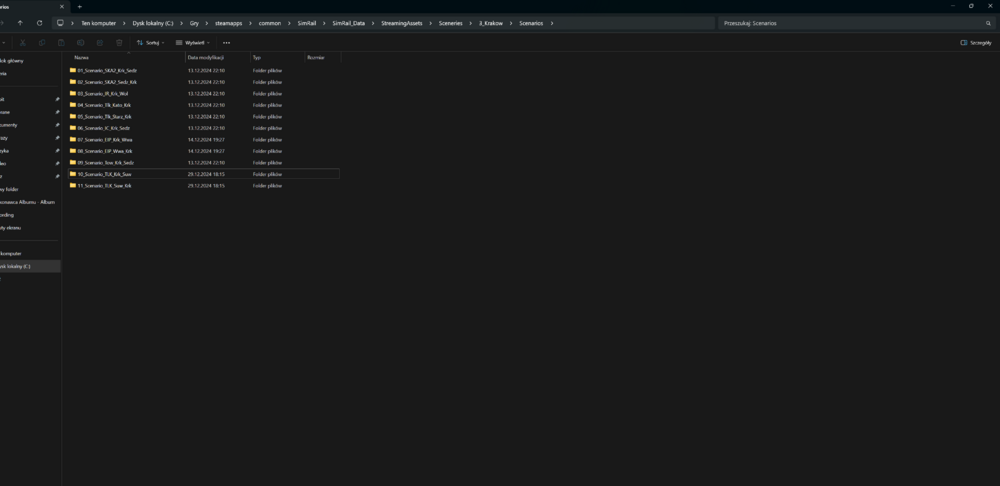Open the Sortuj dropdown
The image size is (1000, 486).
coord(151,43)
